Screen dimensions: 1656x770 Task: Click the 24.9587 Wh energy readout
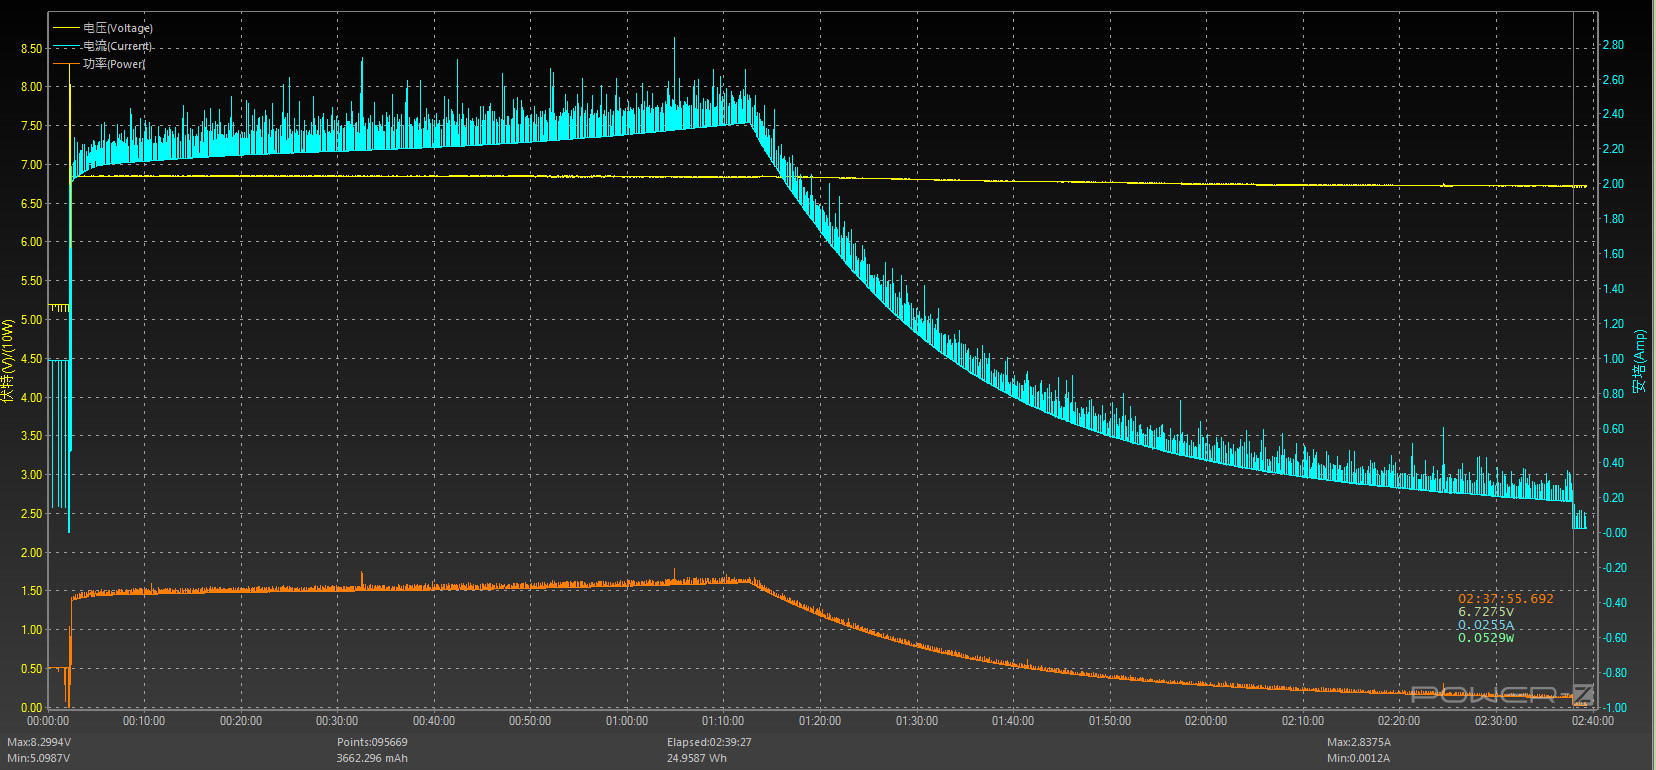[x=697, y=758]
